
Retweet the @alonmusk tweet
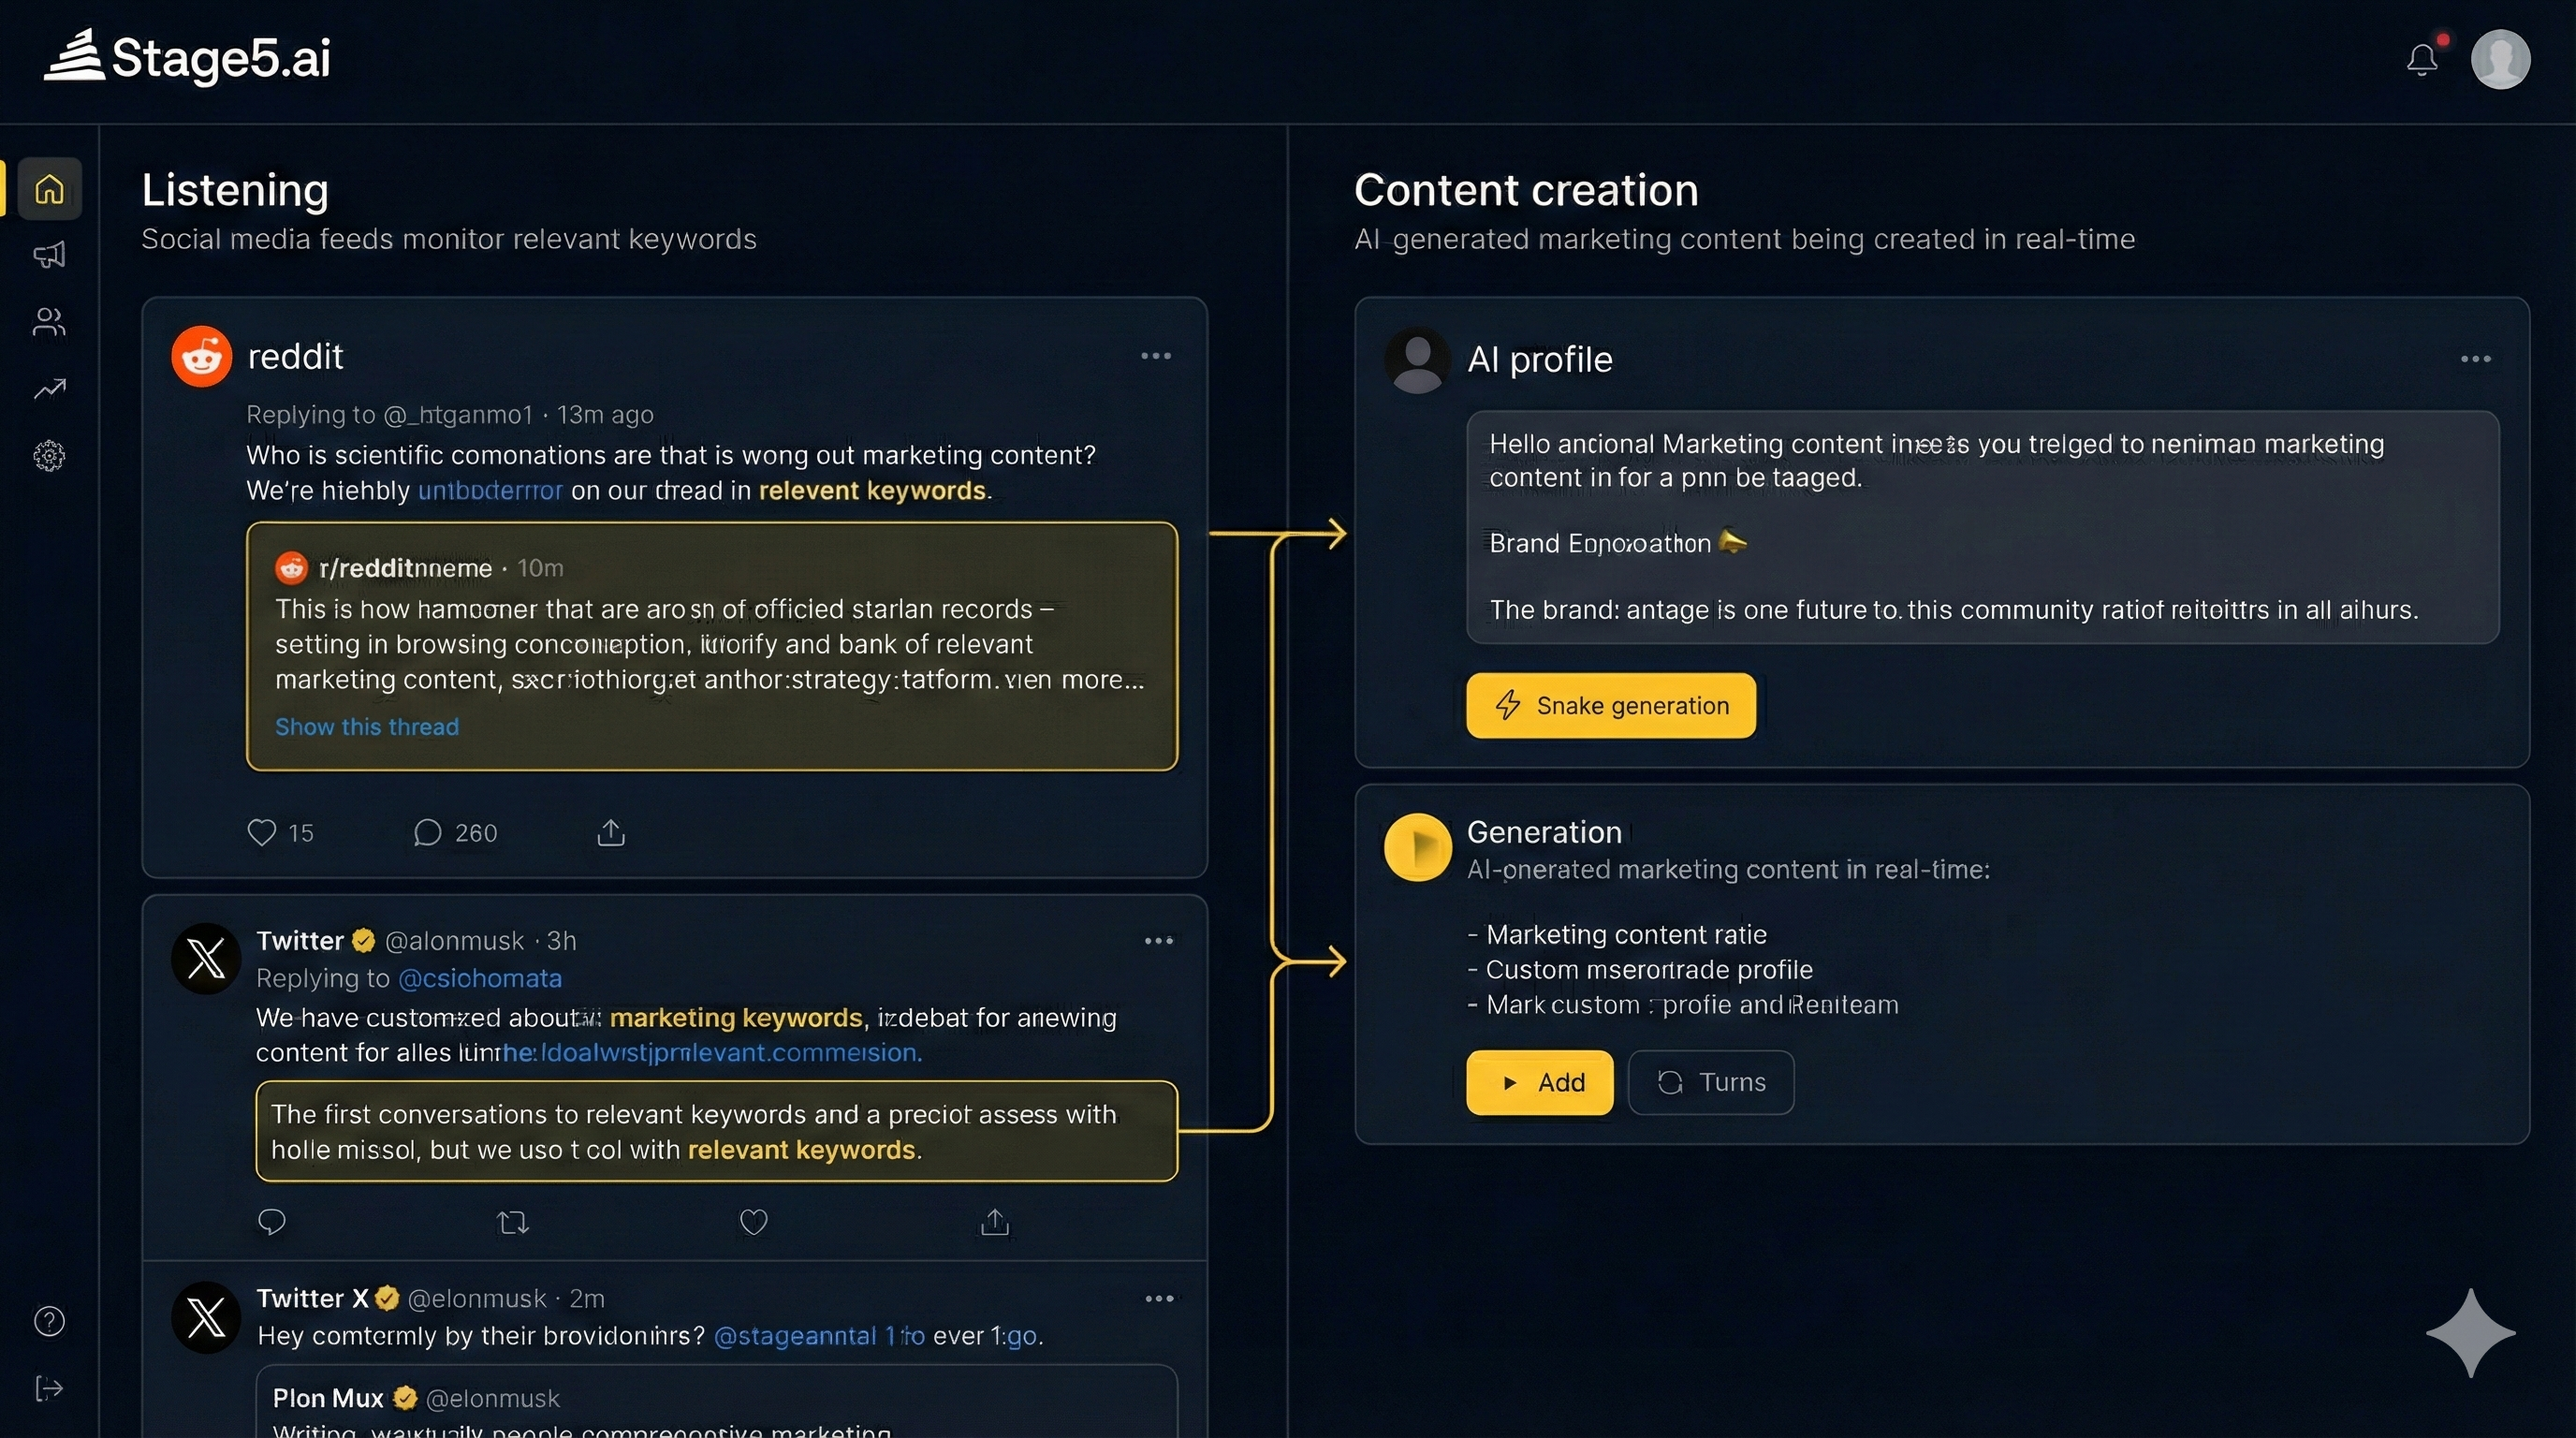[x=512, y=1222]
